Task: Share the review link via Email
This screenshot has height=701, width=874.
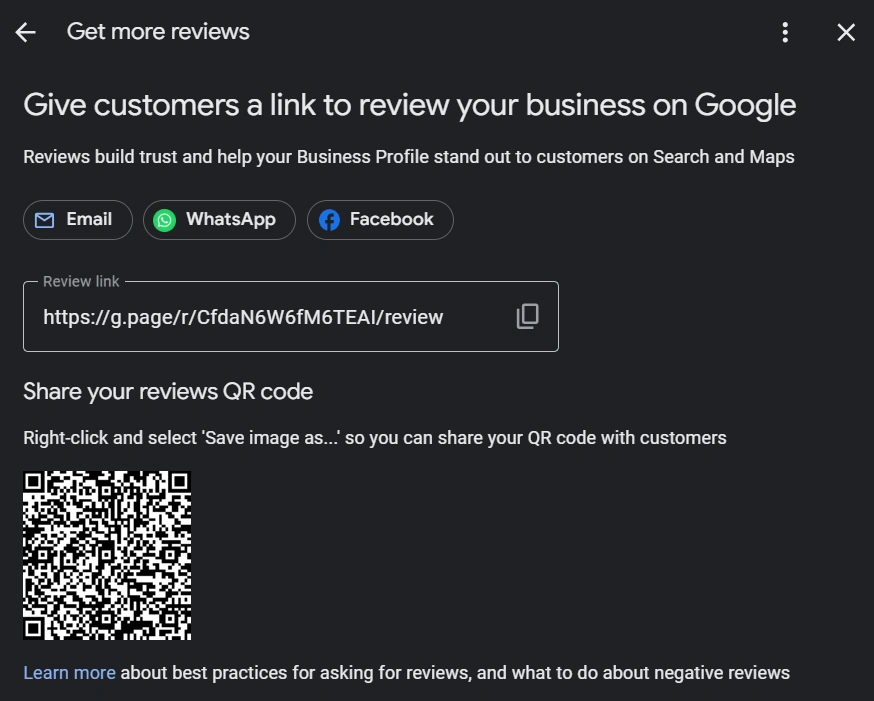Action: pyautogui.click(x=77, y=219)
